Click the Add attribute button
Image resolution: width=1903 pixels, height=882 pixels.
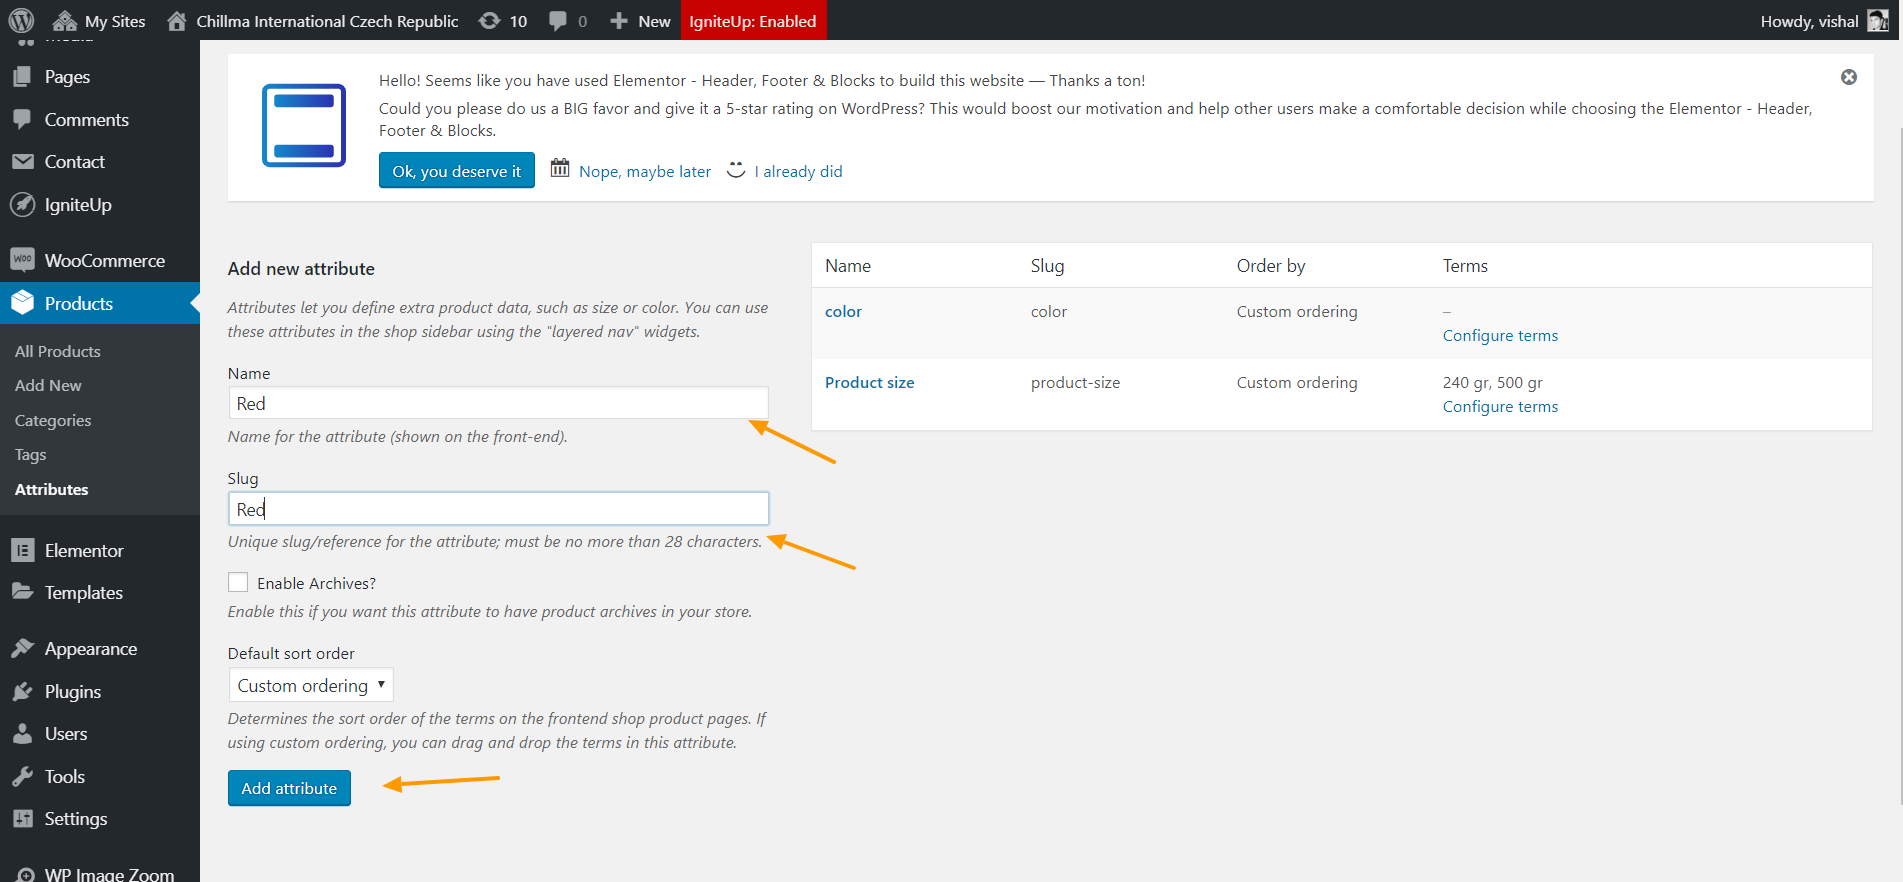tap(289, 788)
